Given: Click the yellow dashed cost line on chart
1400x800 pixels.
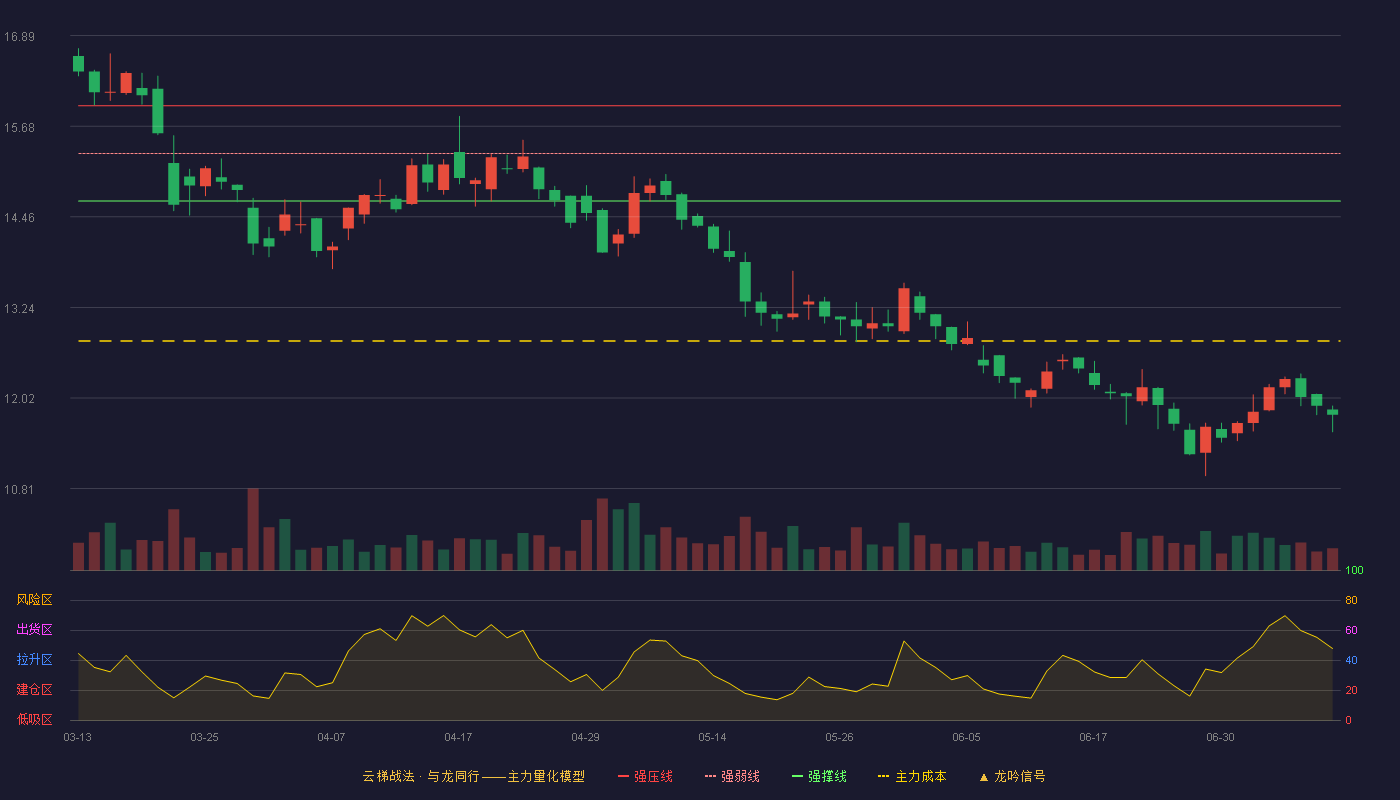Looking at the screenshot, I should click(x=709, y=341).
